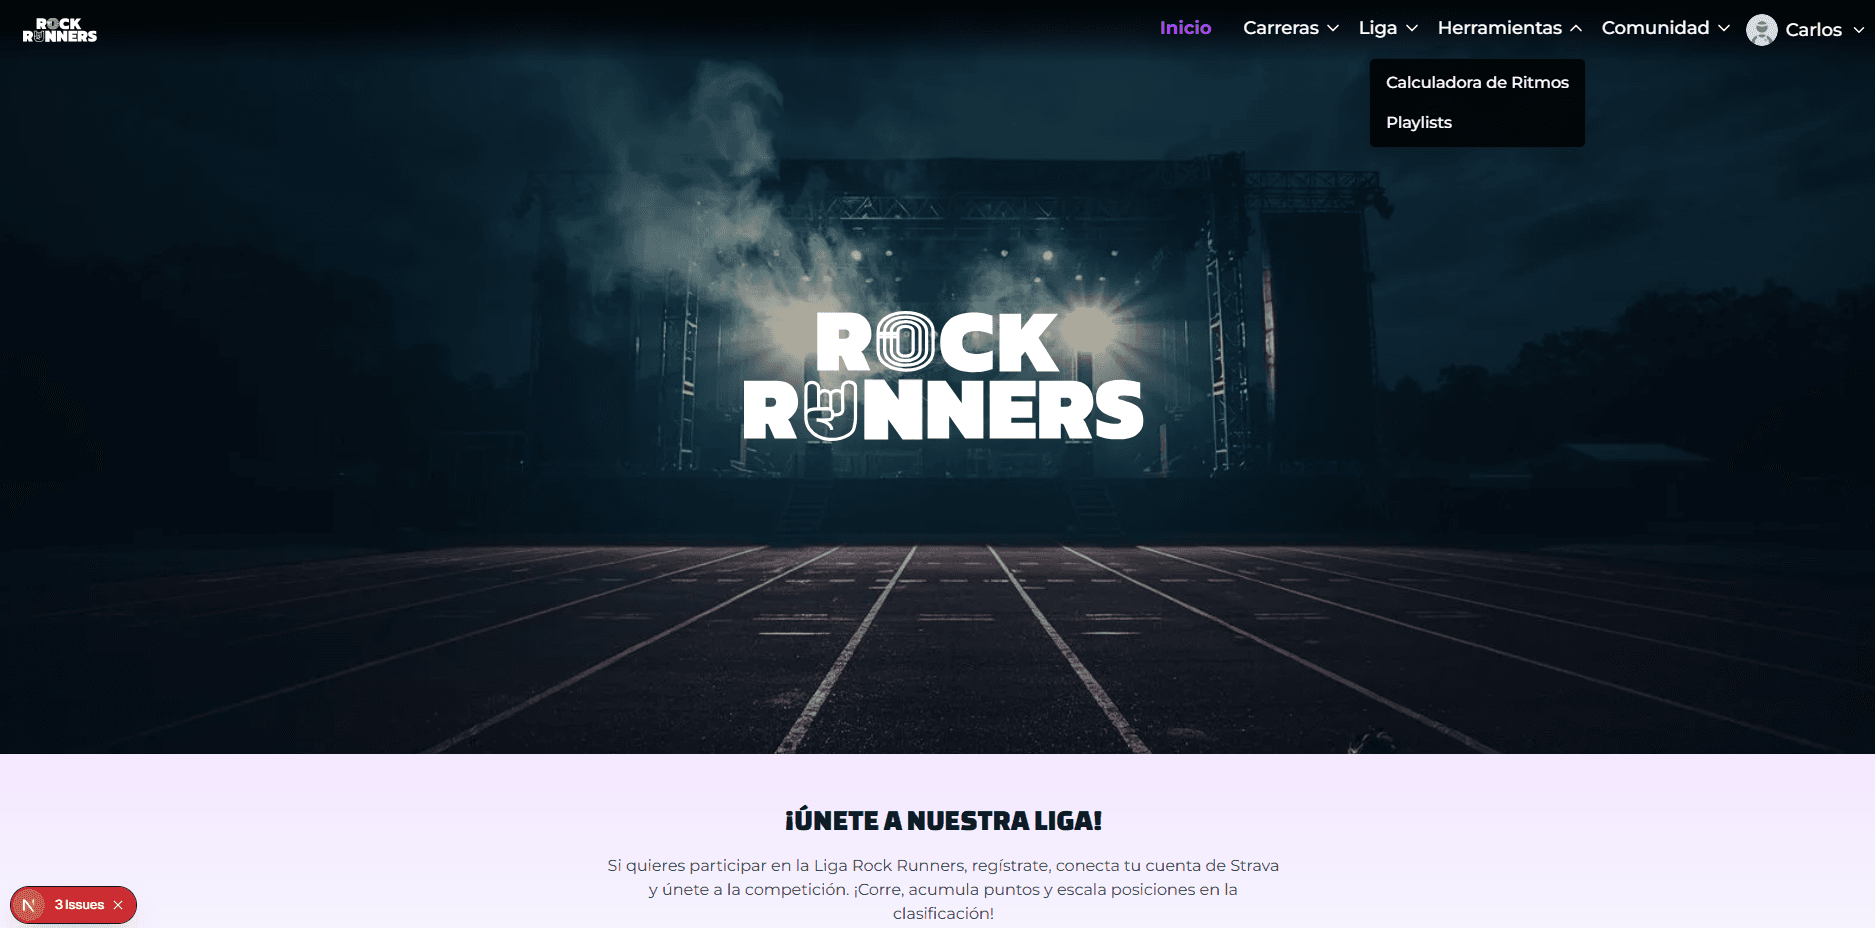Open the Liga navigation menu label
Viewport: 1875px width, 928px height.
[1377, 28]
